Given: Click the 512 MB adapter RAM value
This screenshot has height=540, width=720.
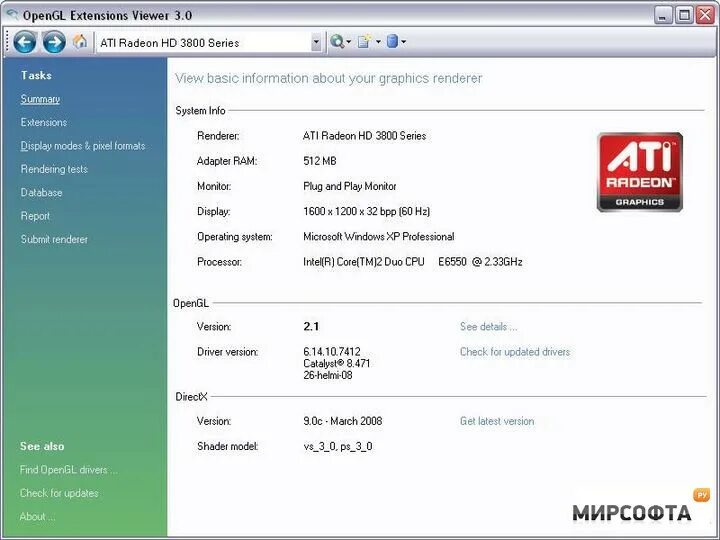Looking at the screenshot, I should click(320, 161).
